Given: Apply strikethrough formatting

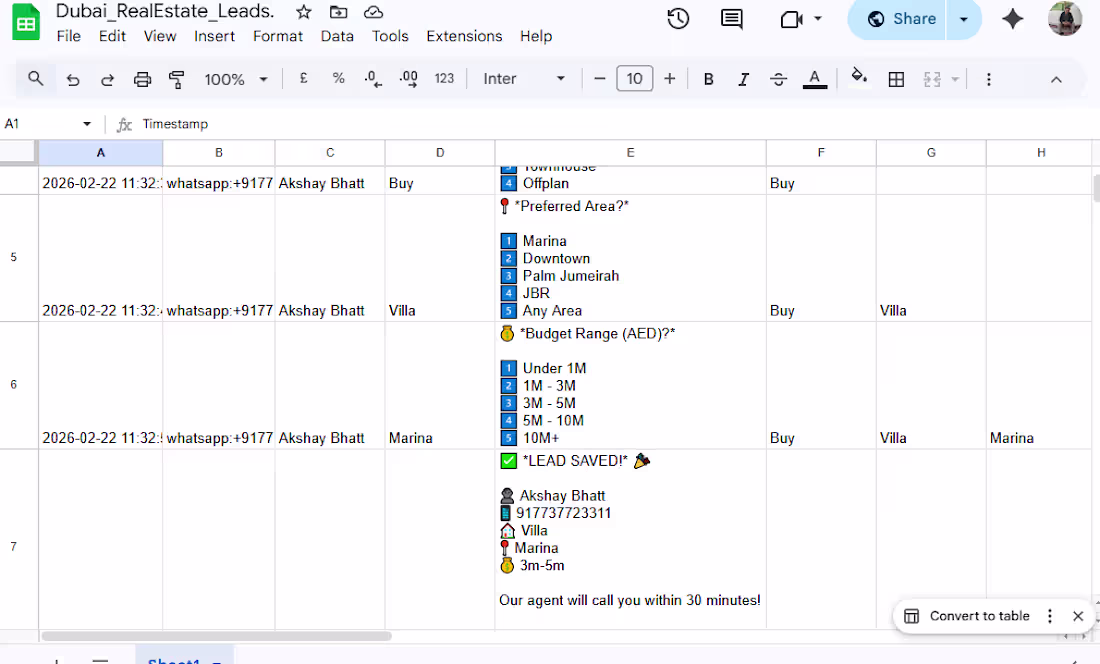Looking at the screenshot, I should pos(778,78).
